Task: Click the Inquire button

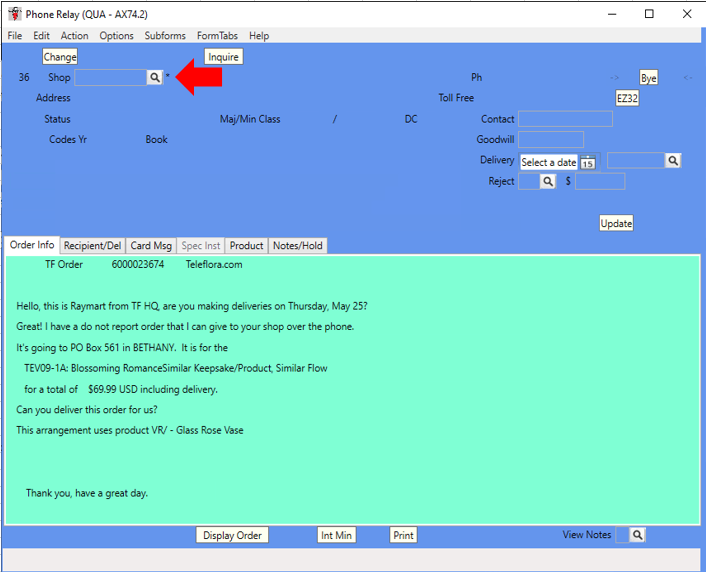Action: [x=223, y=57]
